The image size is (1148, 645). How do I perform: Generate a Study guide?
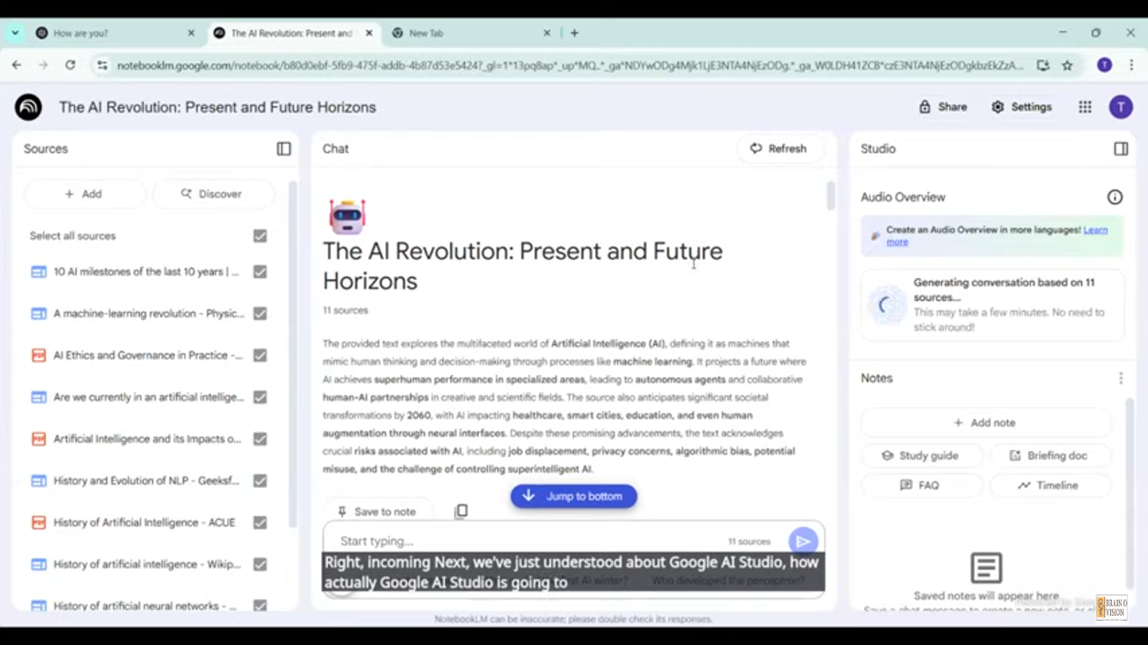pos(920,455)
